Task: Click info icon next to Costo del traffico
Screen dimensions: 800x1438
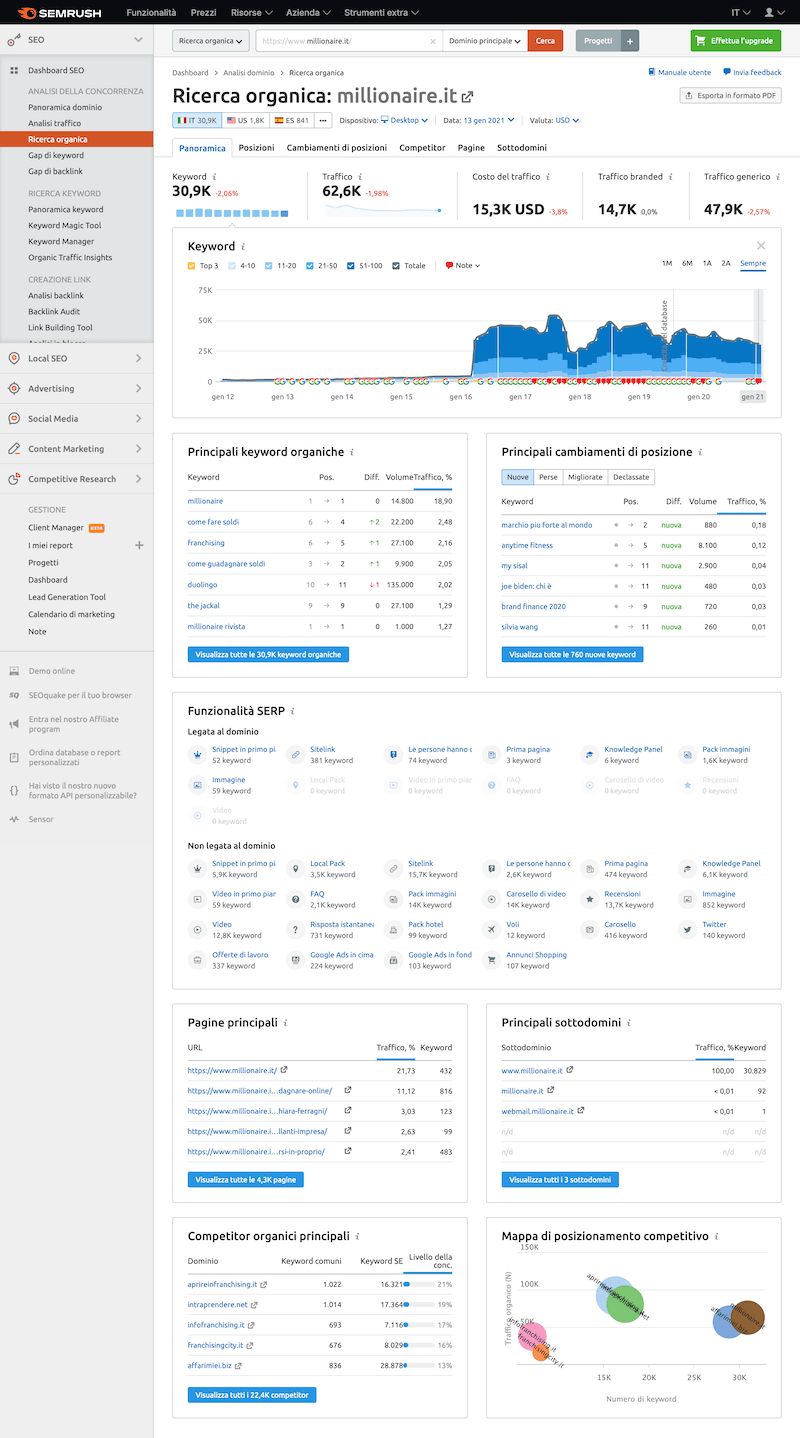Action: point(548,177)
